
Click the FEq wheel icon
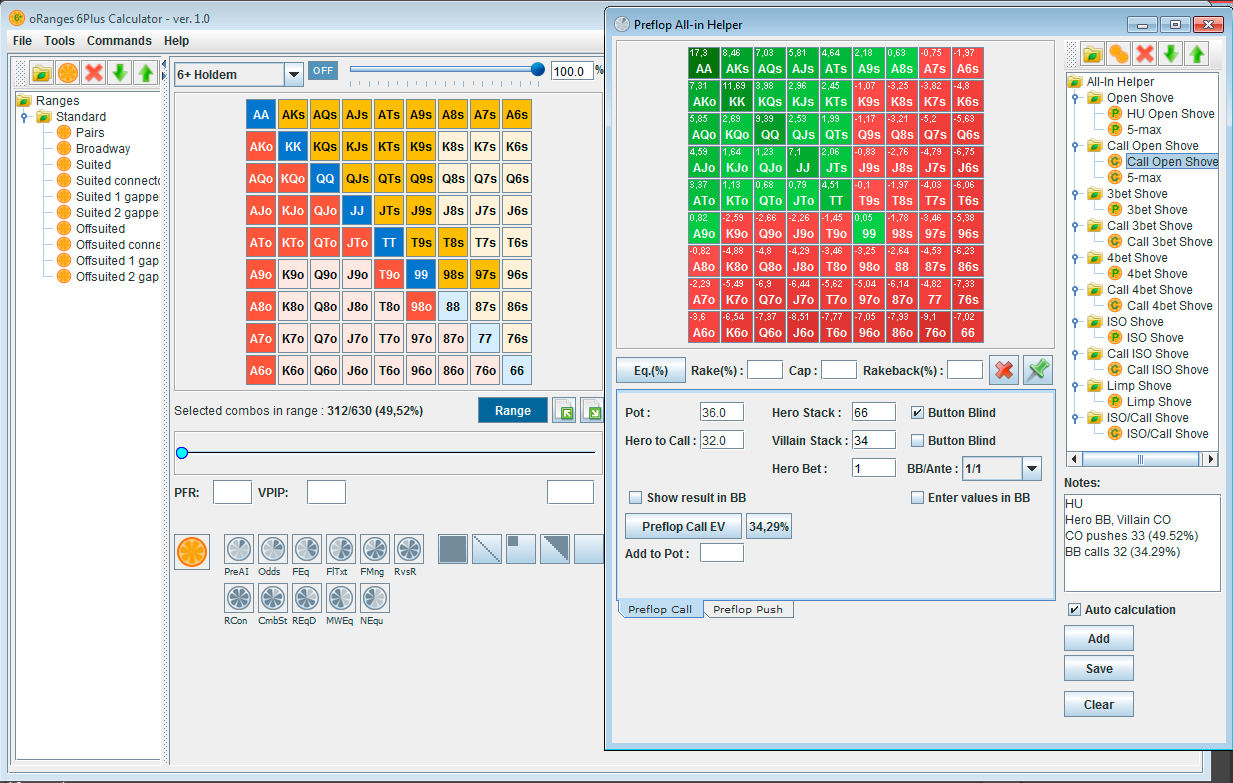click(306, 548)
